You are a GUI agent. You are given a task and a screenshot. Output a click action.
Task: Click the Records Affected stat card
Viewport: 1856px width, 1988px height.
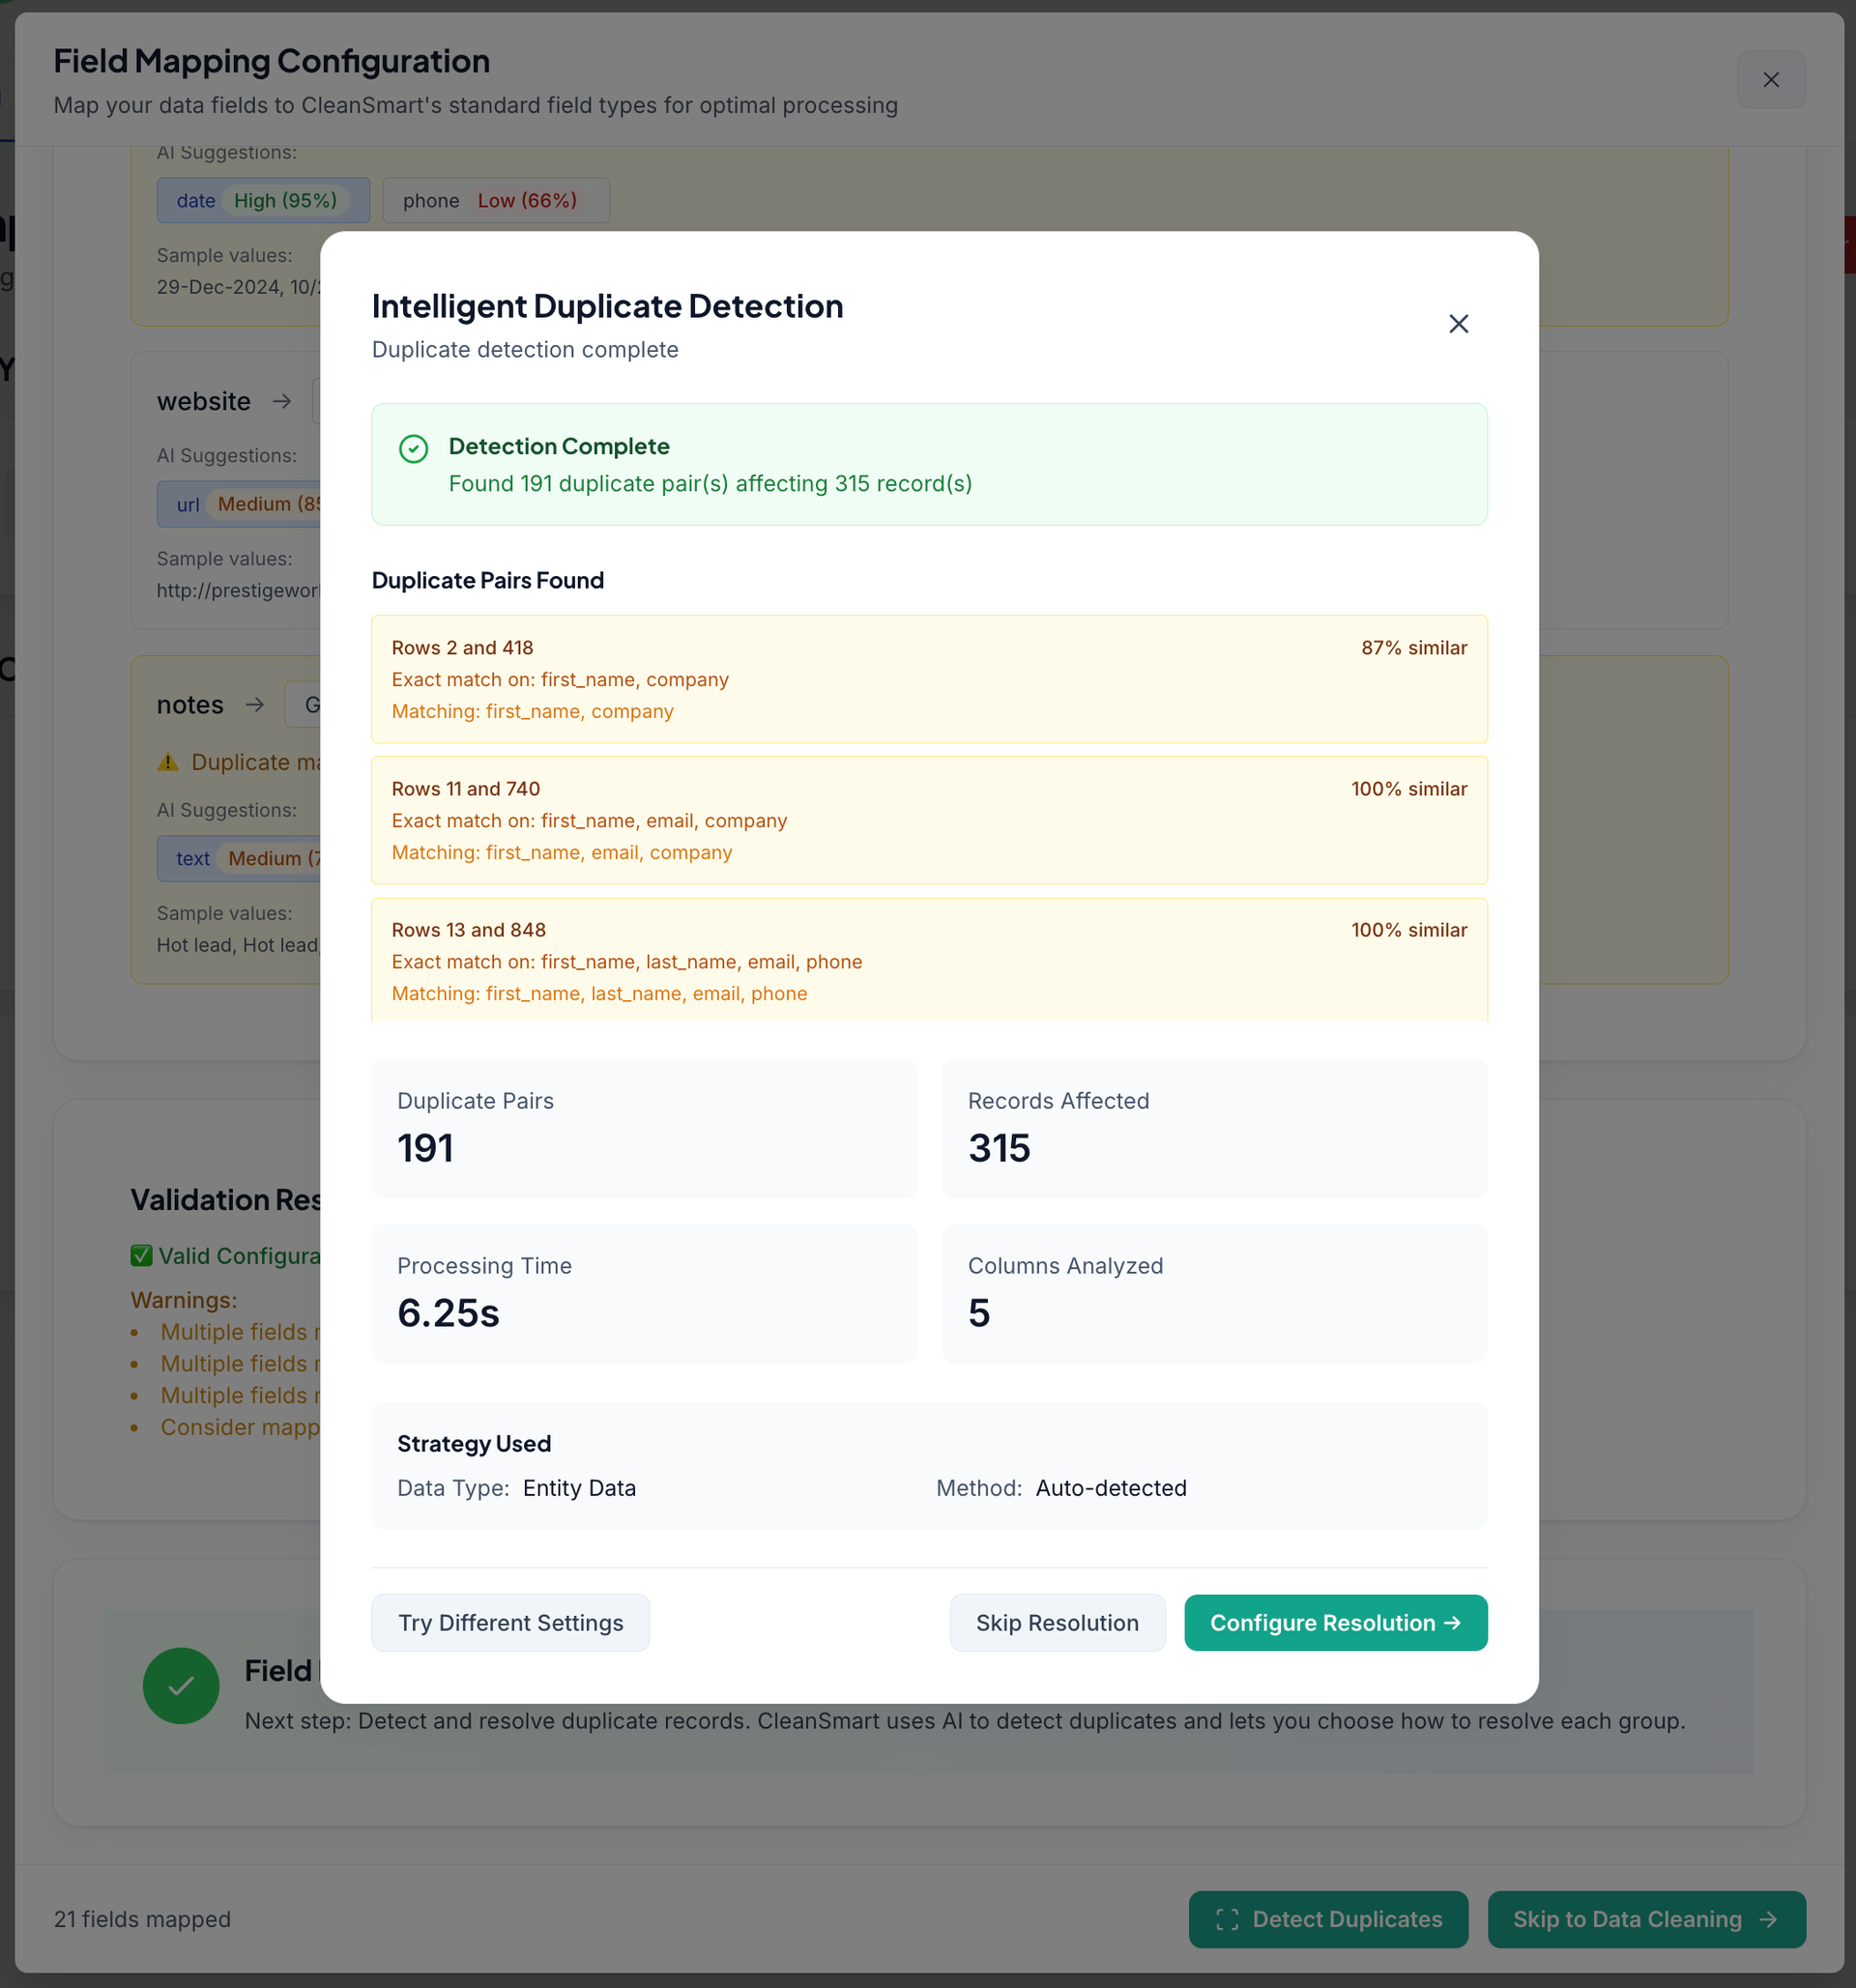tap(1213, 1129)
